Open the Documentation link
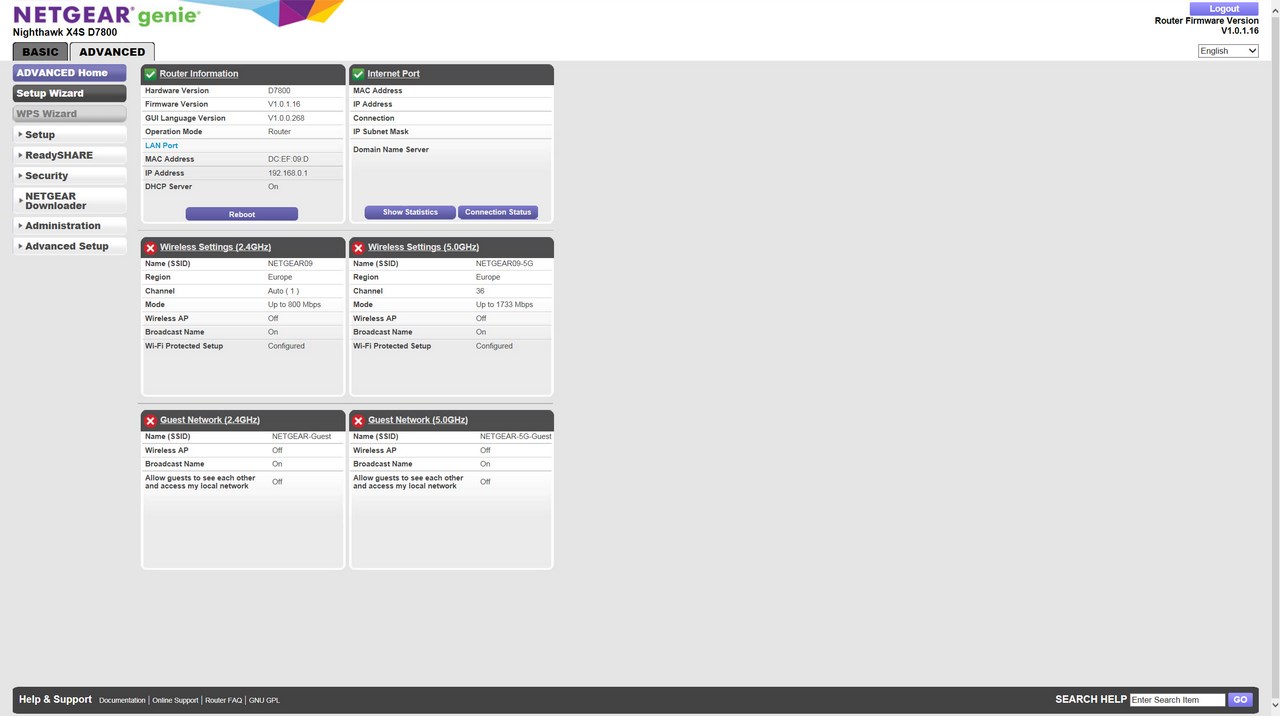Viewport: 1280px width, 716px height. coord(122,701)
